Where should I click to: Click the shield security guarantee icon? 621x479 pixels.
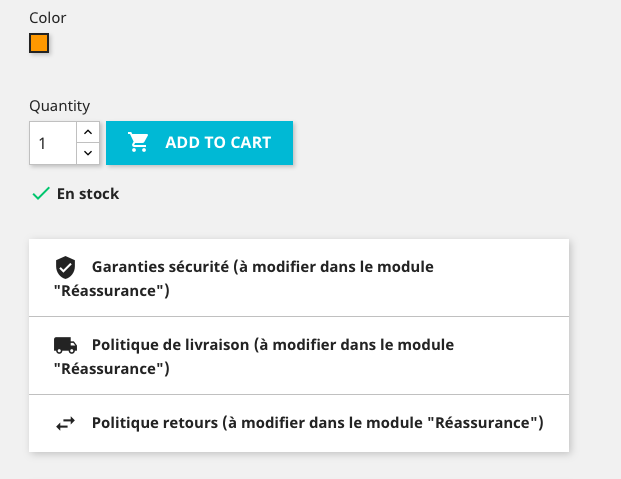point(65,268)
